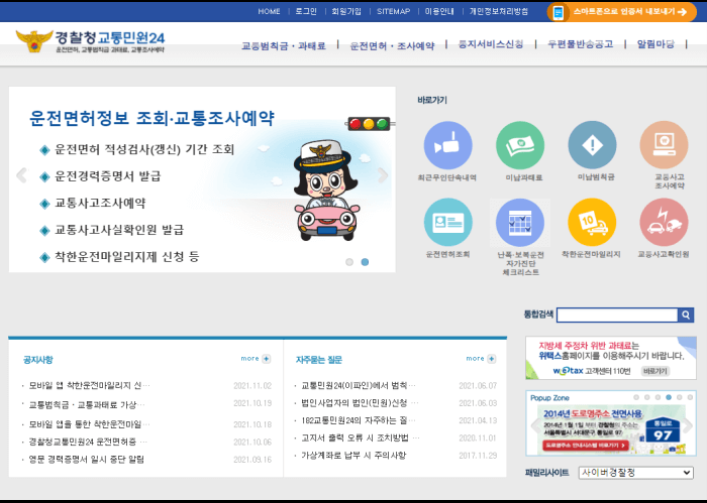This screenshot has width=707, height=503.
Task: Open notice 영문 경력증명서 일시 중단 알림
Action: pyautogui.click(x=87, y=459)
